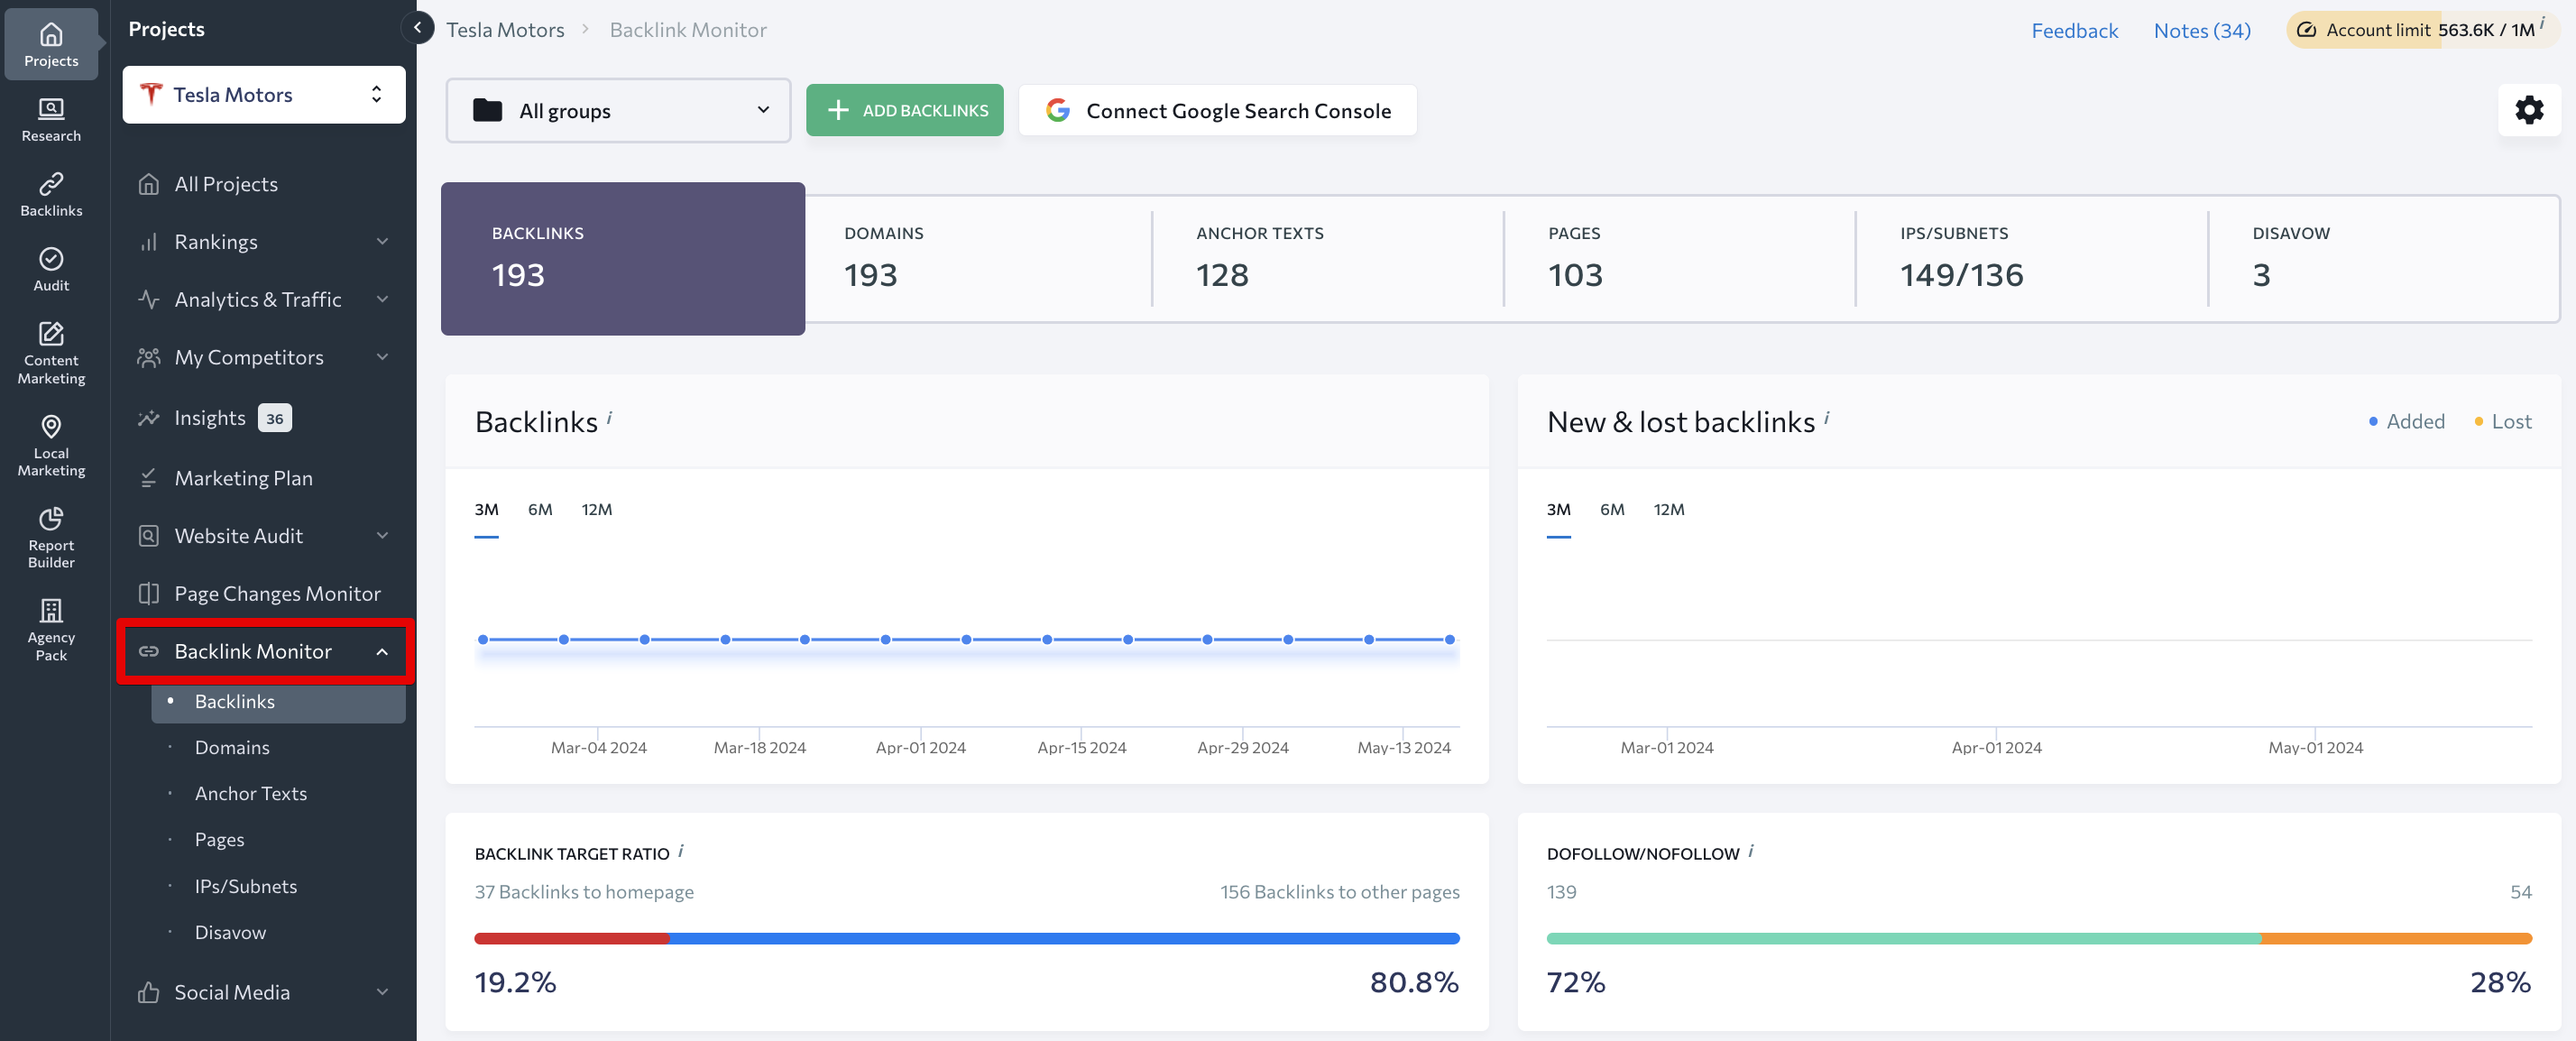The height and width of the screenshot is (1041, 2576).
Task: Click Tesla Motors breadcrumb
Action: click(505, 30)
